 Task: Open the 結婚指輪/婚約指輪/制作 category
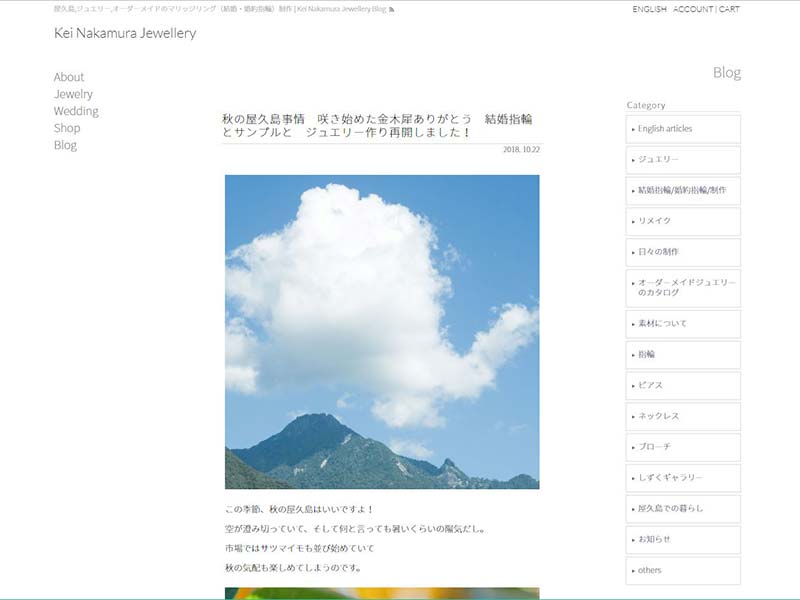pyautogui.click(x=684, y=190)
